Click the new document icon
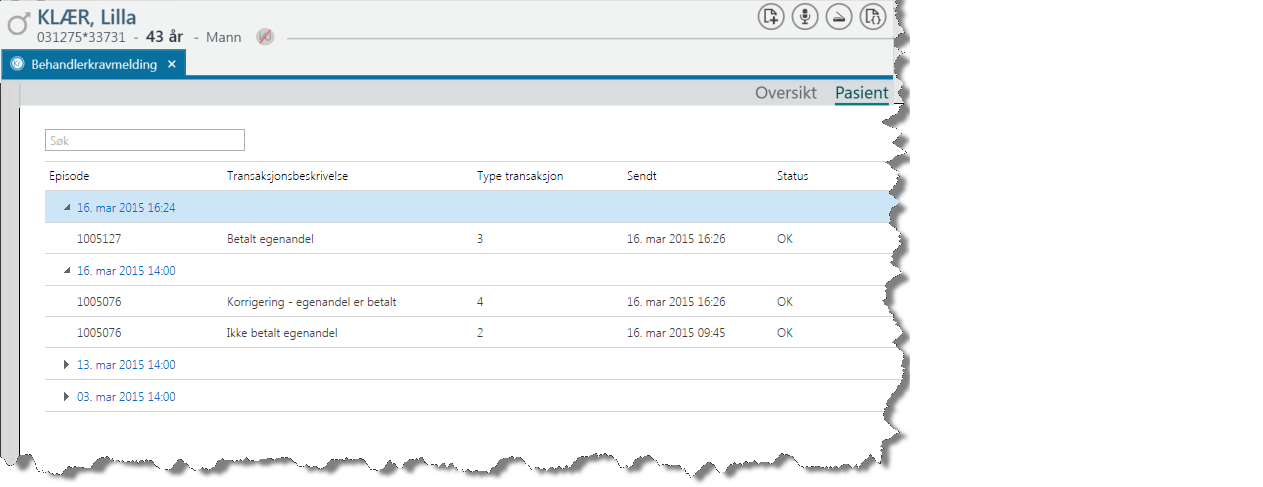Viewport: 1263px width, 487px height. tap(771, 17)
